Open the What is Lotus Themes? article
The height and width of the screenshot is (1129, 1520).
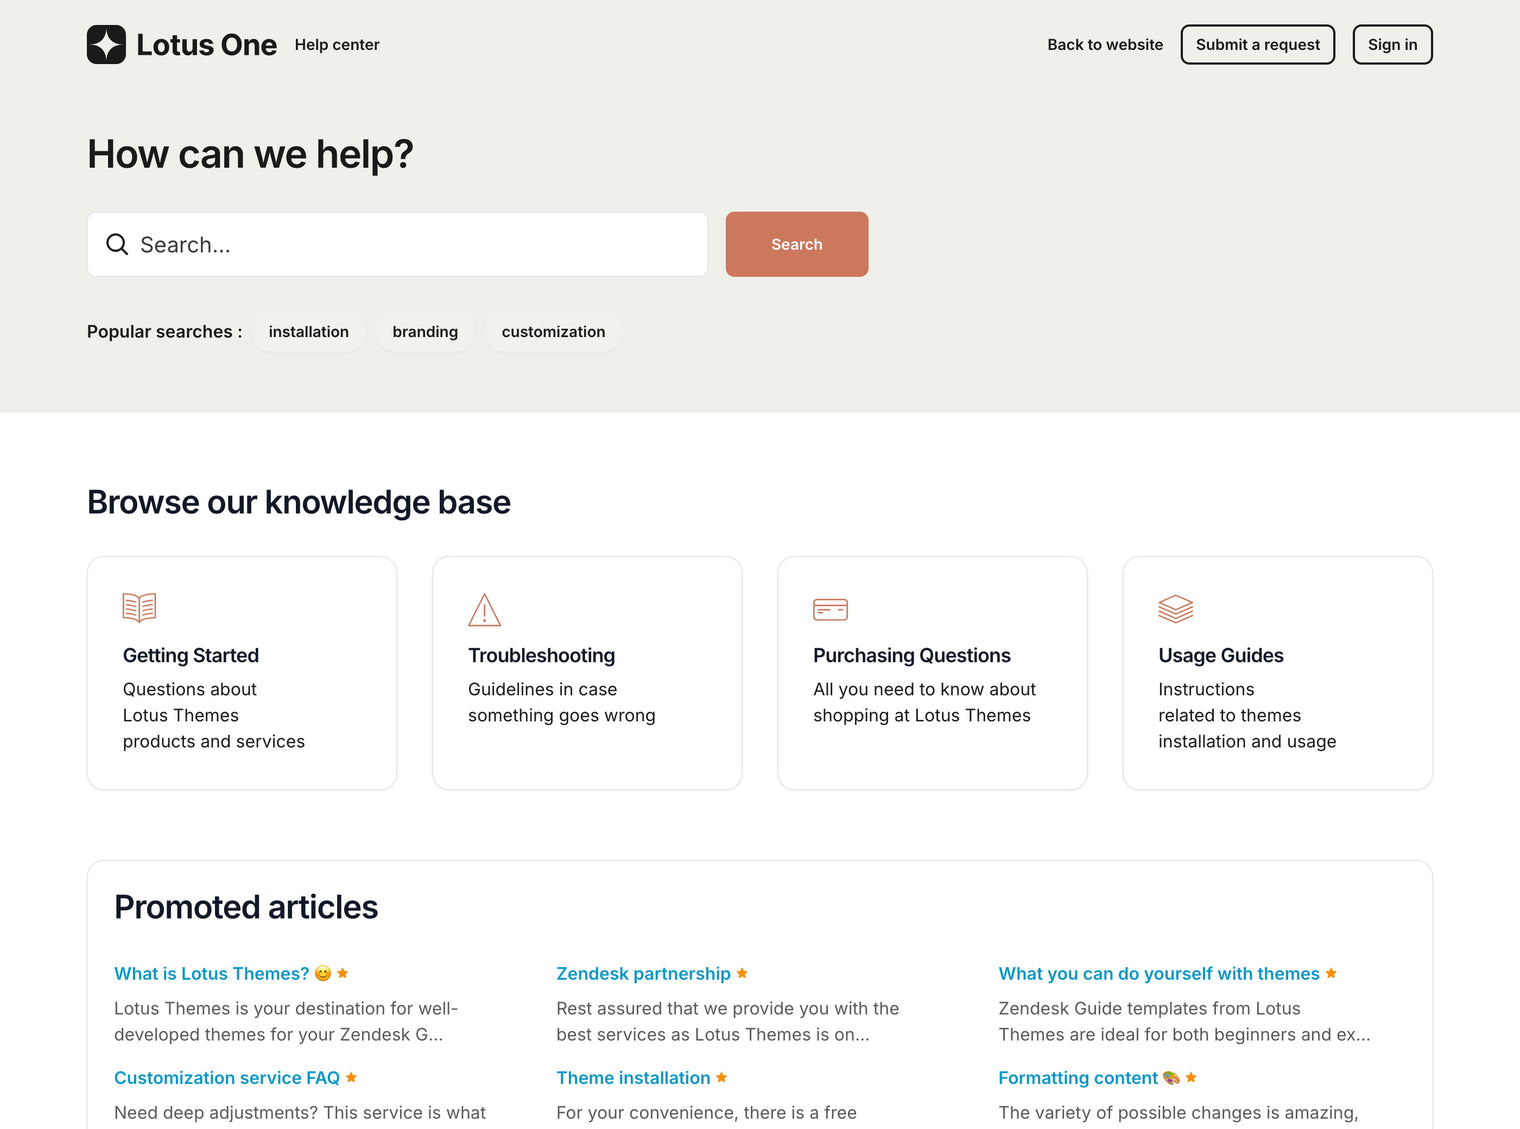[212, 974]
